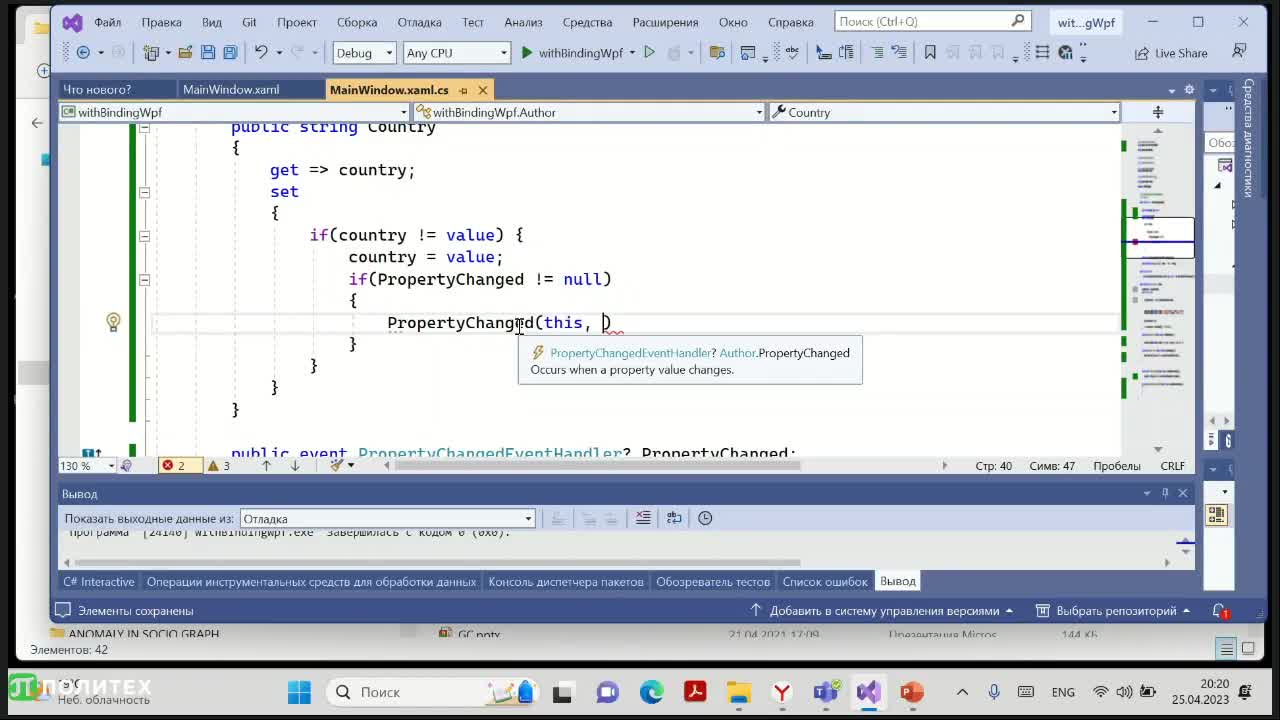Go to previous issue up arrow
Image resolution: width=1280 pixels, height=720 pixels.
[x=266, y=466]
